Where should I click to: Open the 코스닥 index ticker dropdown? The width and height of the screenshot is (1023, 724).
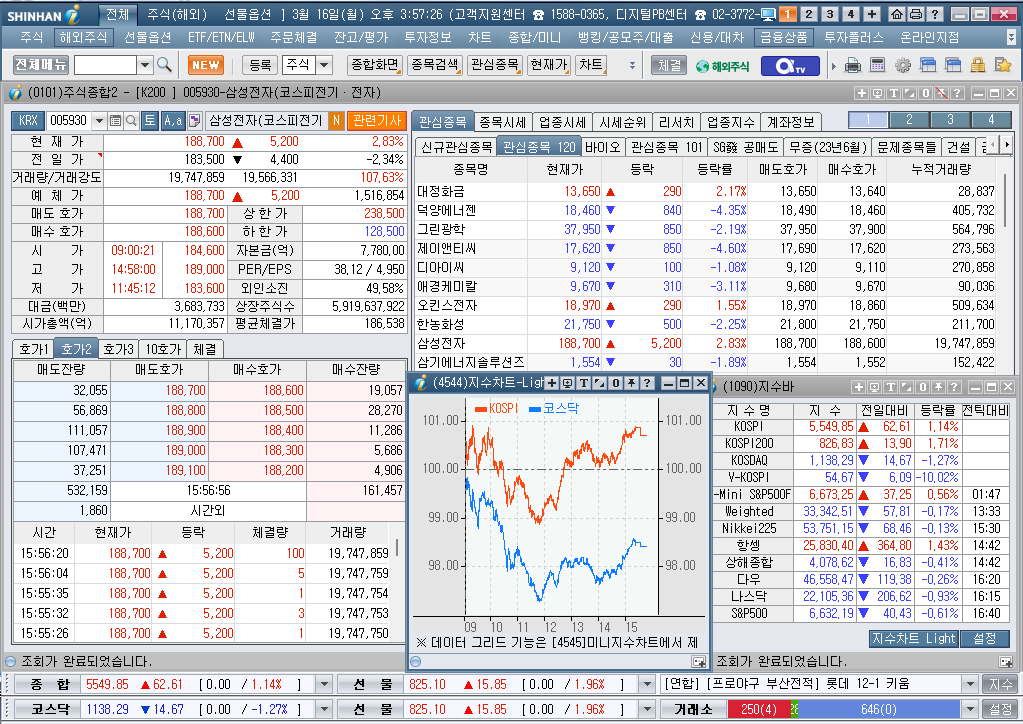[323, 709]
